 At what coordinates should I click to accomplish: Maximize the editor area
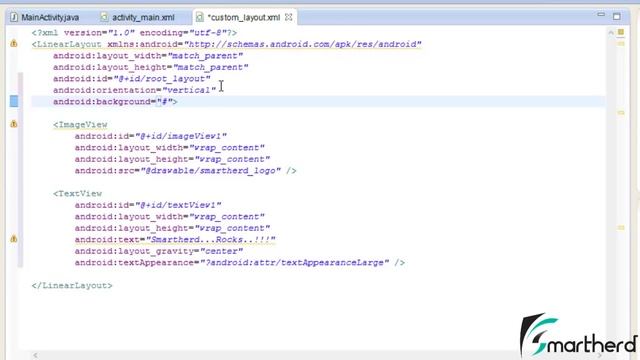617,16
